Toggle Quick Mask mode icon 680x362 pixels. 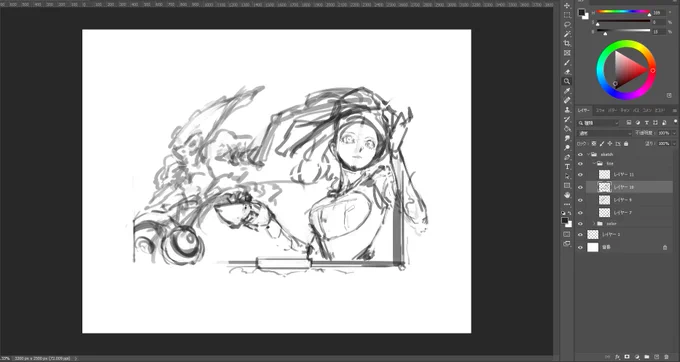click(x=567, y=234)
